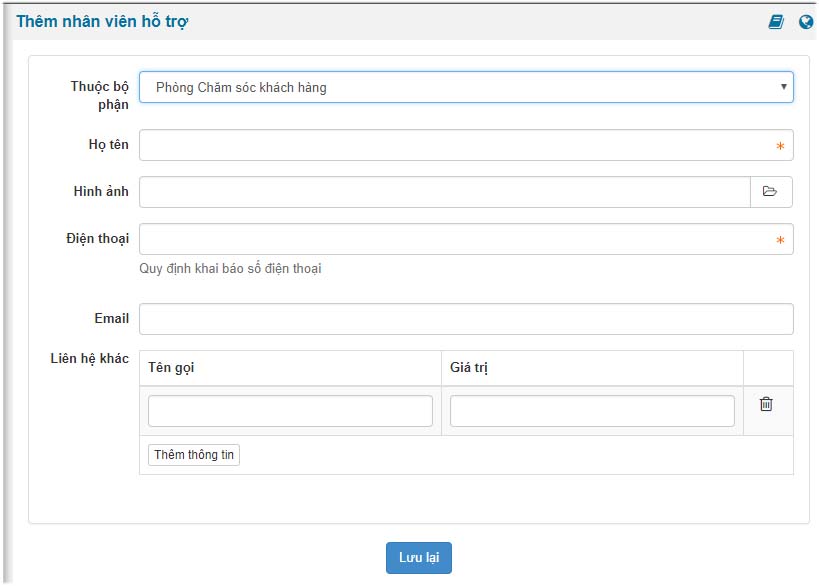
Task: Open Quy định khai báo số điện thoại link
Action: (x=230, y=268)
